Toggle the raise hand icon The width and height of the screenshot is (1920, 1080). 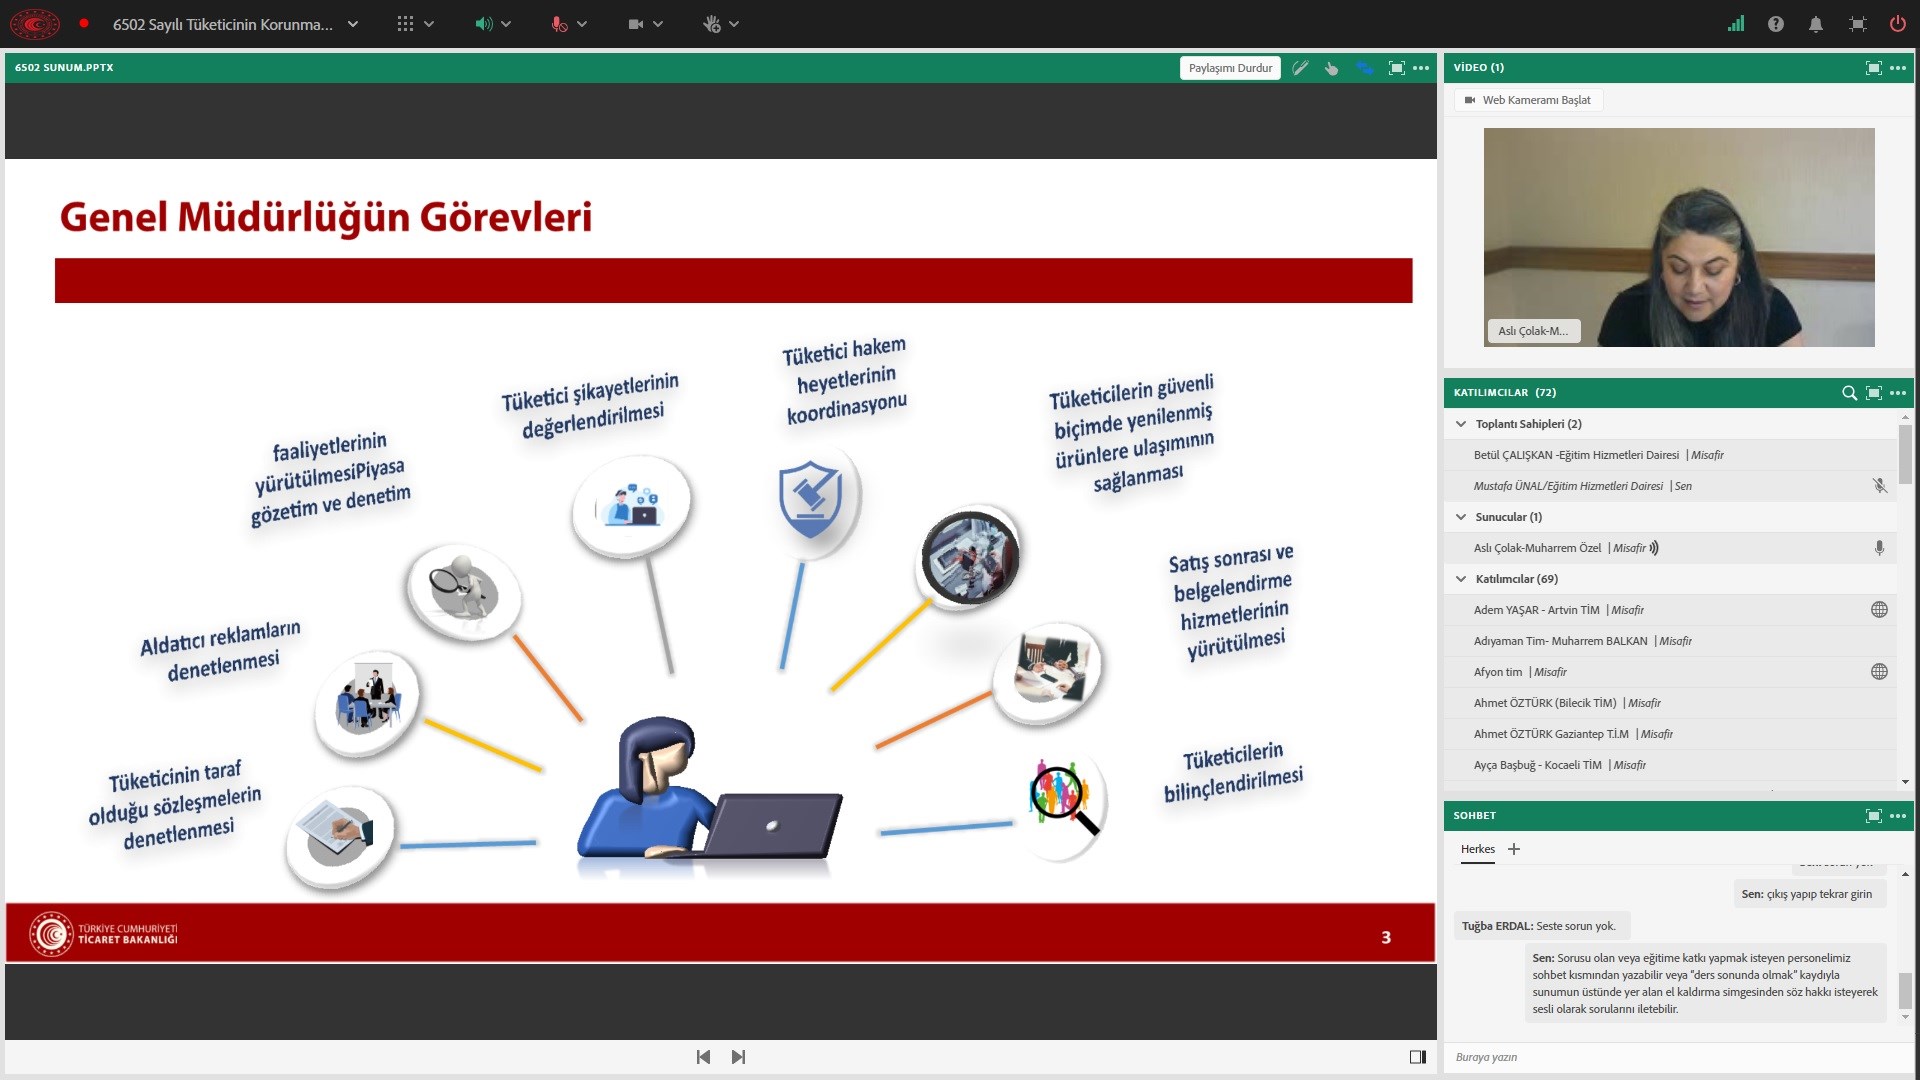(x=711, y=24)
